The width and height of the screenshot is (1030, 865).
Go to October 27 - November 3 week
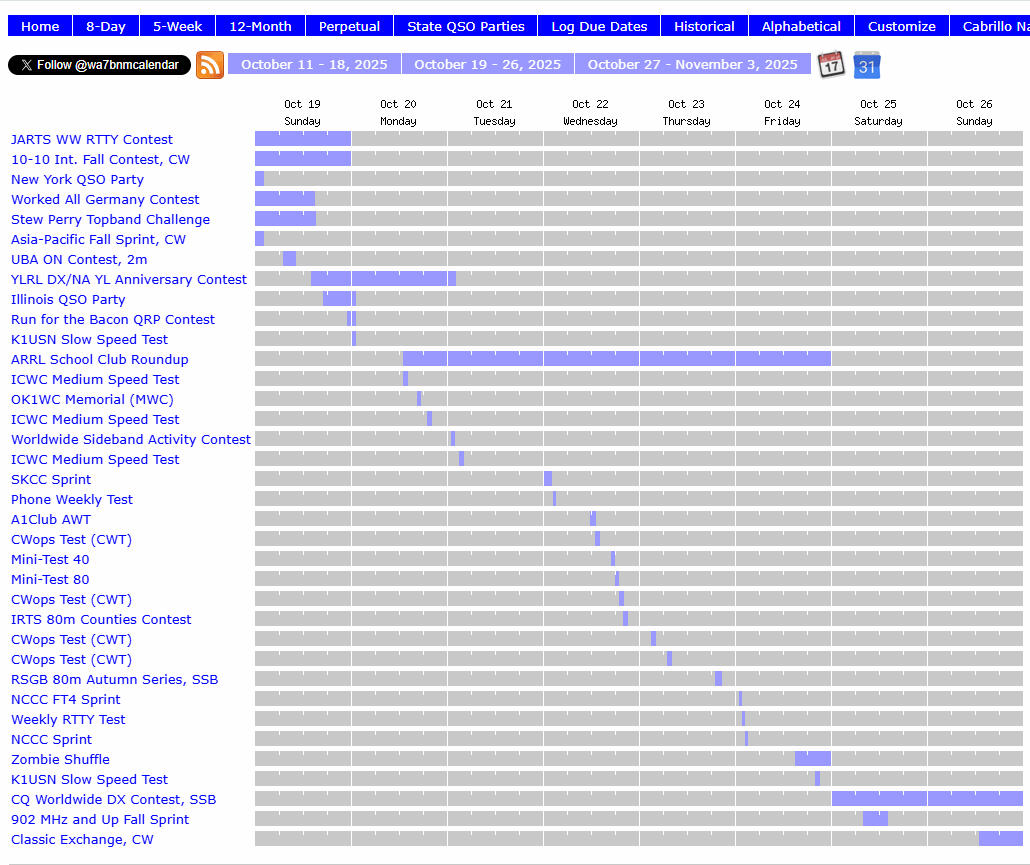(x=692, y=64)
